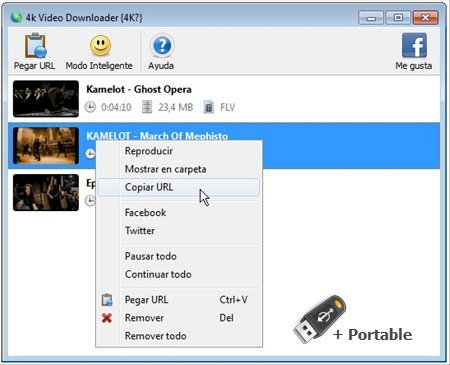This screenshot has width=450, height=365.
Task: Share via Facebook context menu entry
Action: click(x=179, y=213)
